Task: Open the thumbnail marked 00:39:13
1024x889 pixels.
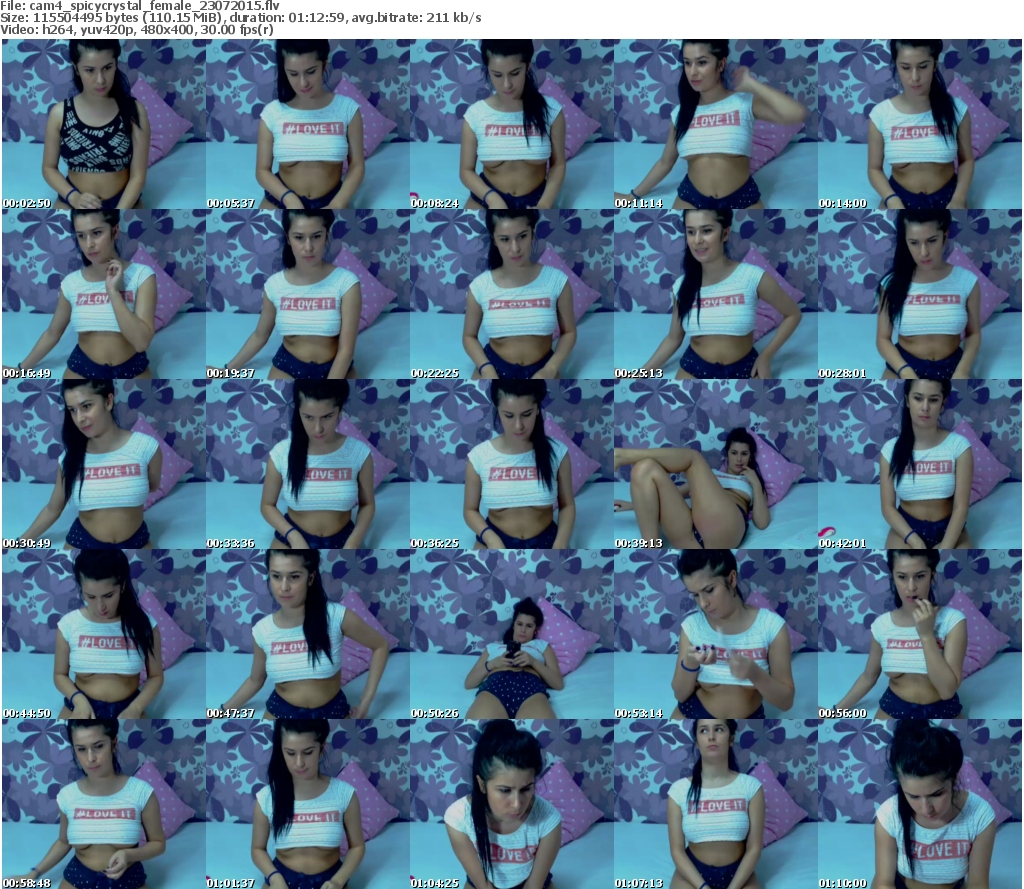Action: point(715,464)
